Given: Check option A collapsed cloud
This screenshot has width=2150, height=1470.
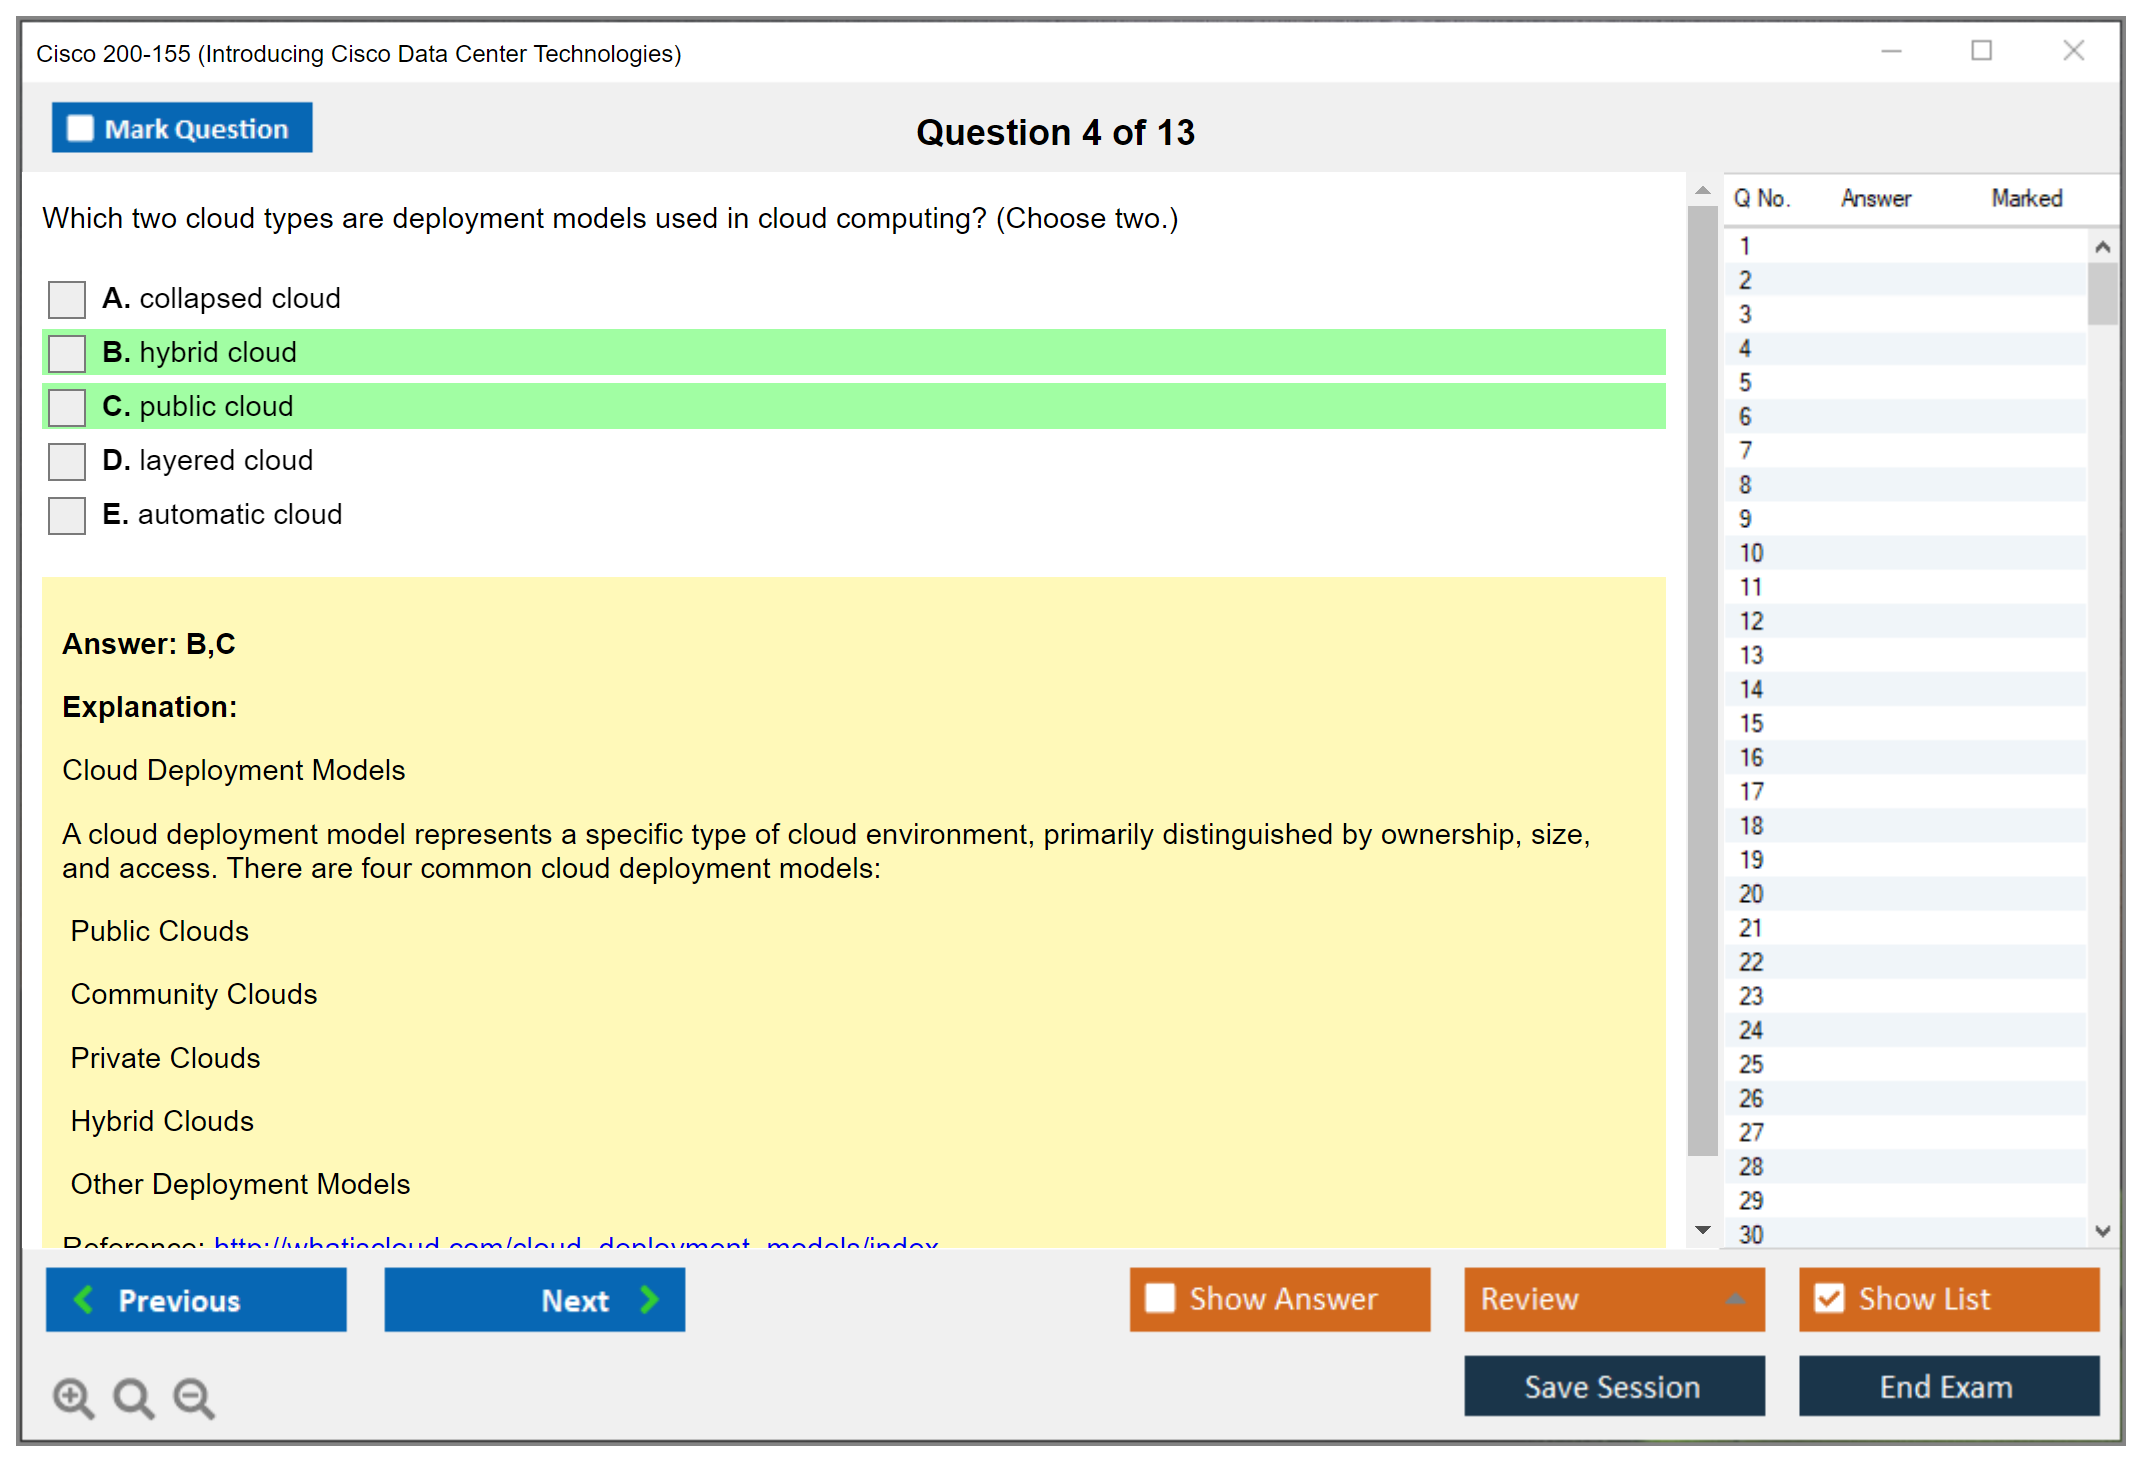Looking at the screenshot, I should tap(67, 299).
